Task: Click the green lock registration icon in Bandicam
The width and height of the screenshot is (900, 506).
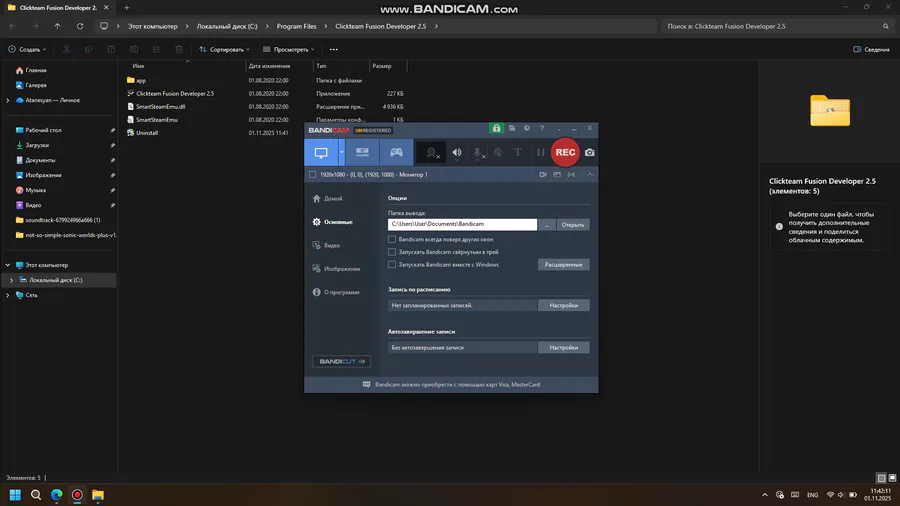Action: click(496, 129)
